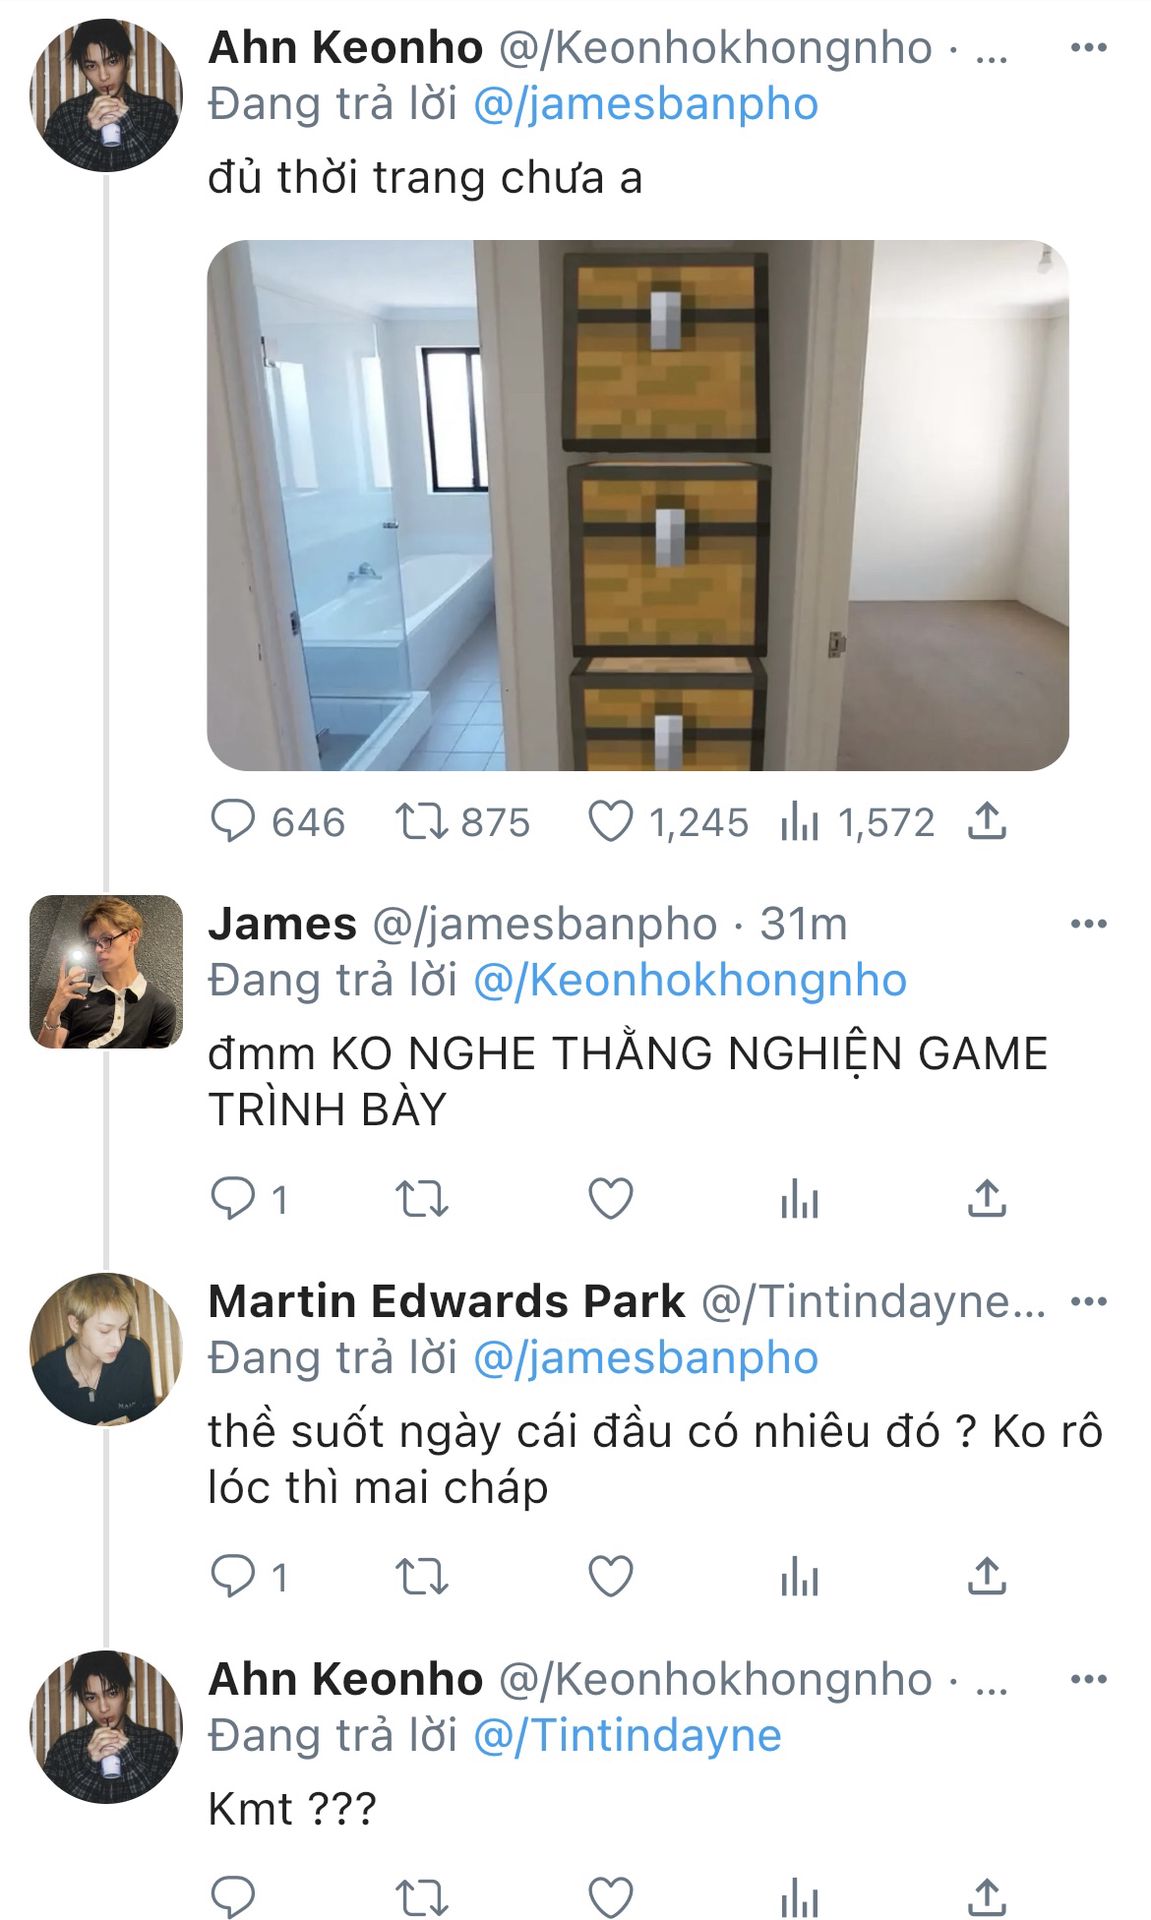Like James's reply tweet
Viewport: 1151px width, 1920px height.
(610, 1198)
